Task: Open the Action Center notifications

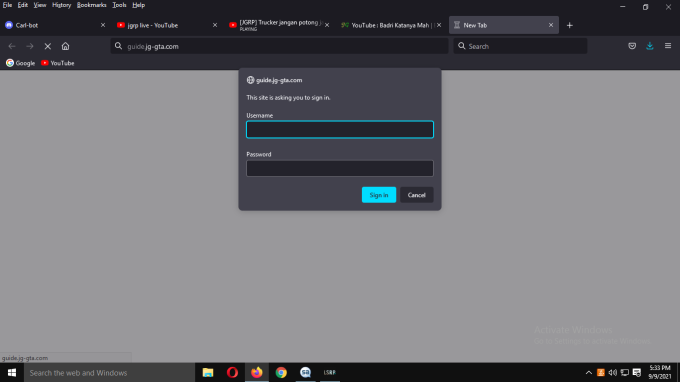Action: (637, 372)
